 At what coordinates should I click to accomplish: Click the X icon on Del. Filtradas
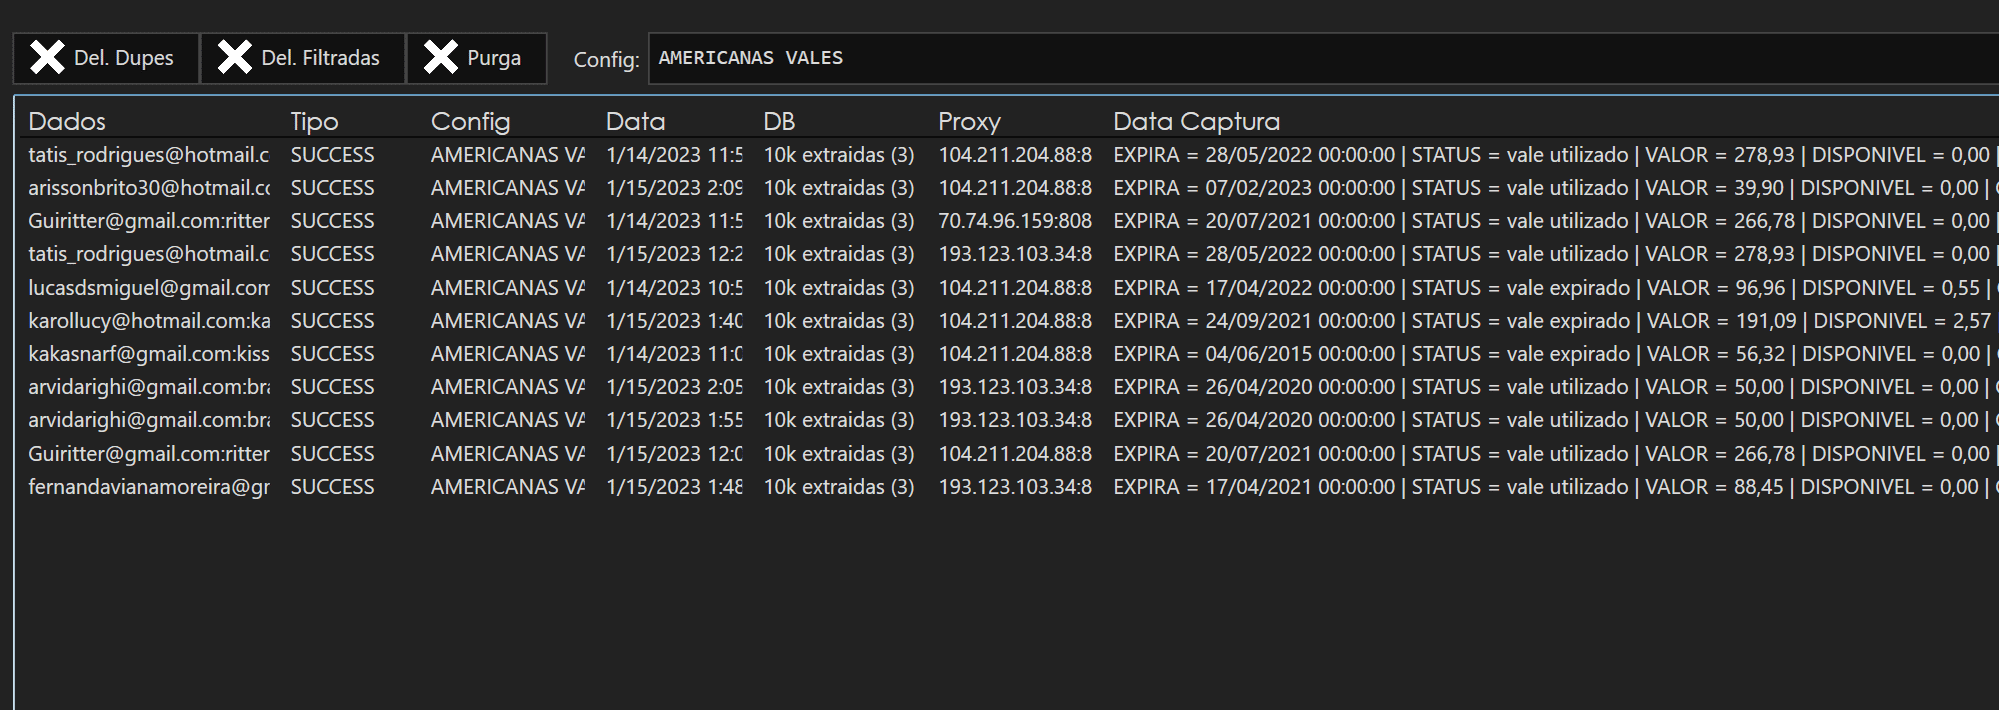coord(234,58)
